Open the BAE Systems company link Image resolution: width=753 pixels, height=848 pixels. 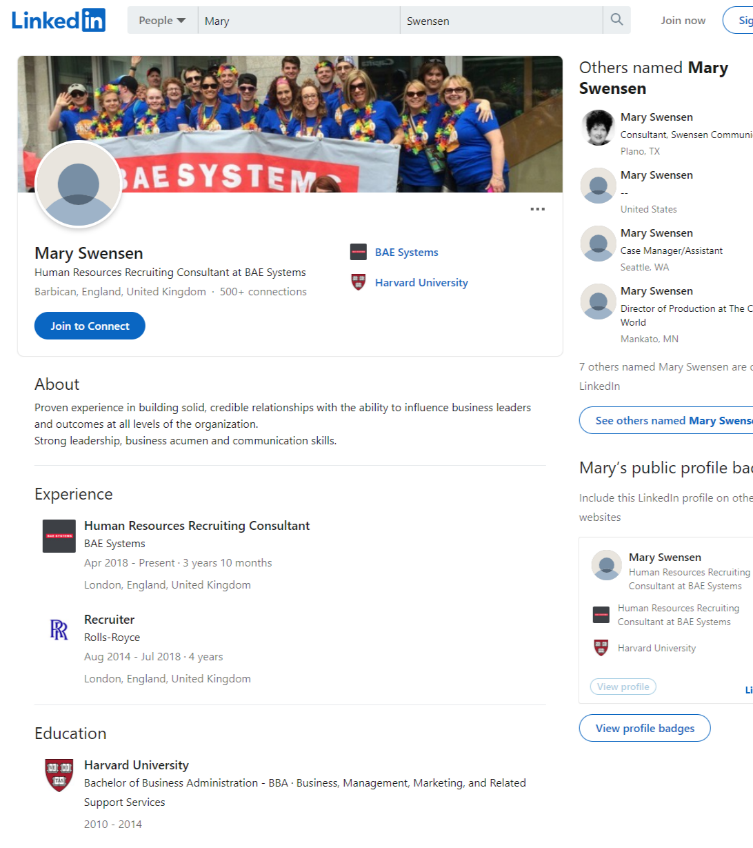[x=407, y=252]
